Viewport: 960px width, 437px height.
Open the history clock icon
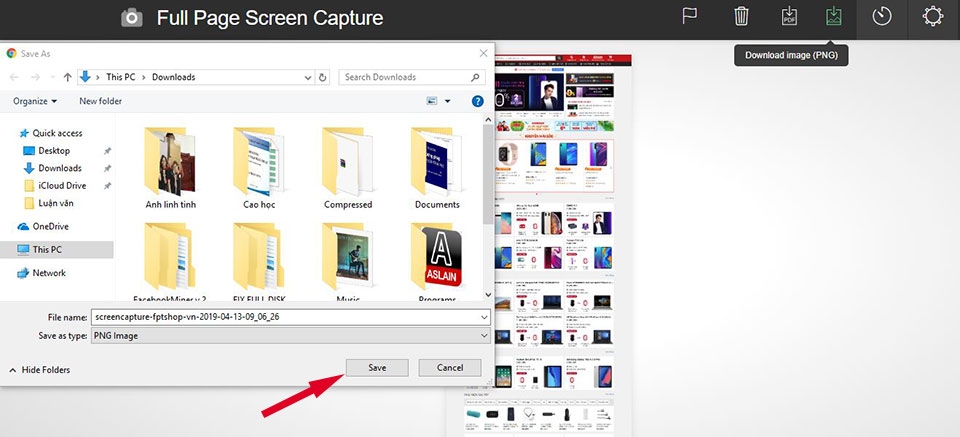pyautogui.click(x=882, y=17)
